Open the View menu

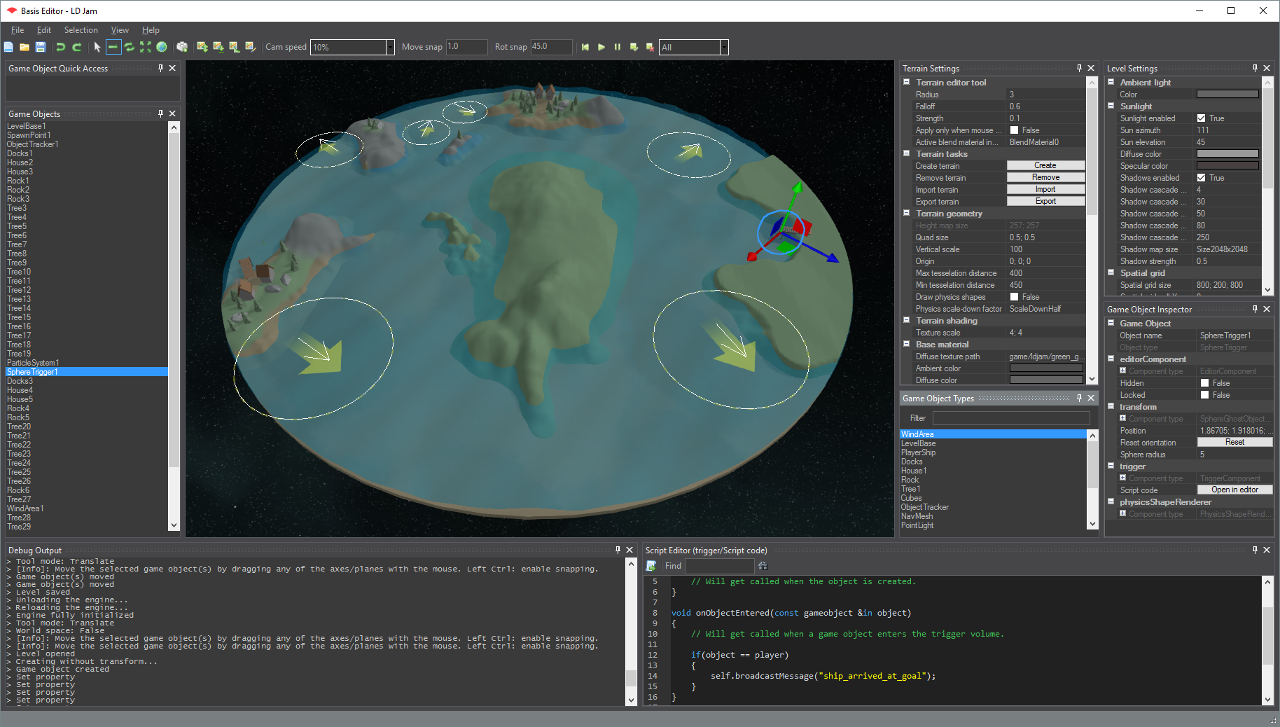pos(120,30)
